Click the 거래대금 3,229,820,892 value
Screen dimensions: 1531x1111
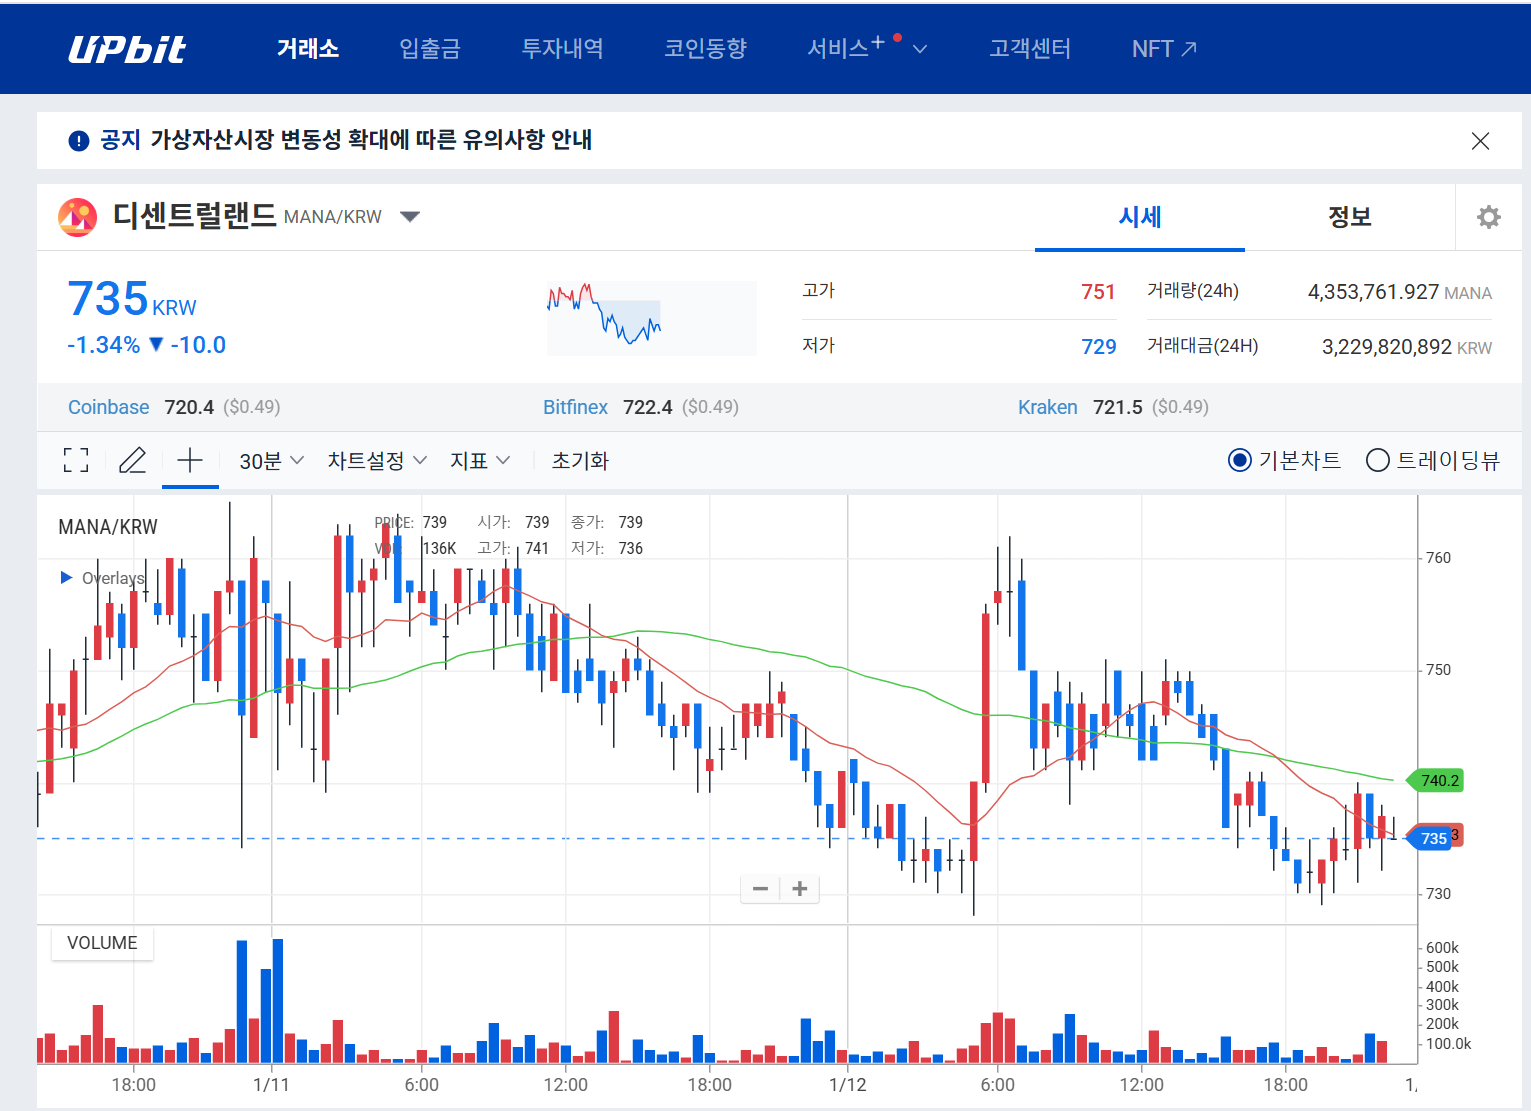click(x=1386, y=347)
